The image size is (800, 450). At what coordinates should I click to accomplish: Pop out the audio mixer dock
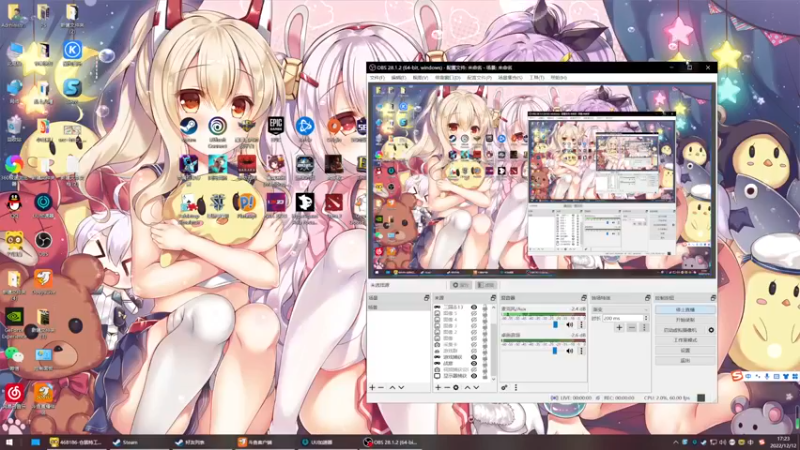coord(584,298)
